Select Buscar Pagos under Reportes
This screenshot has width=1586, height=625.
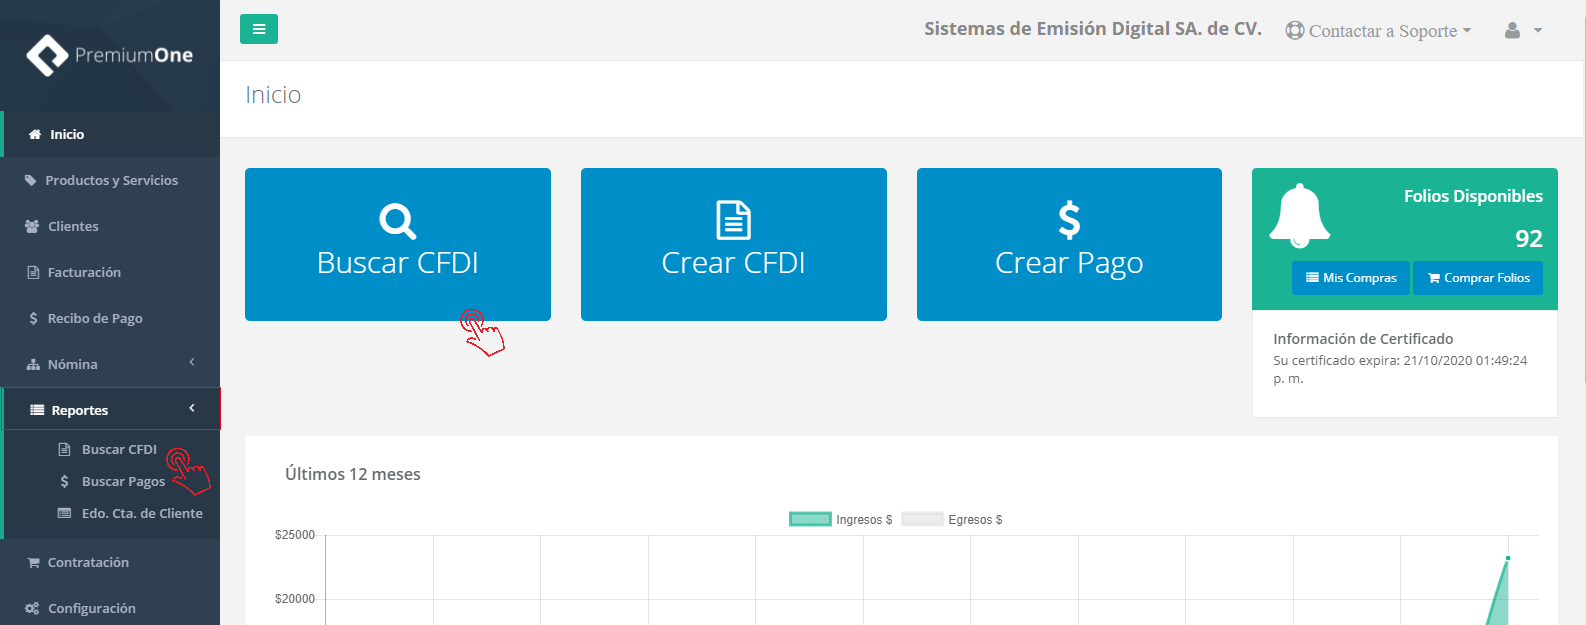pos(123,481)
